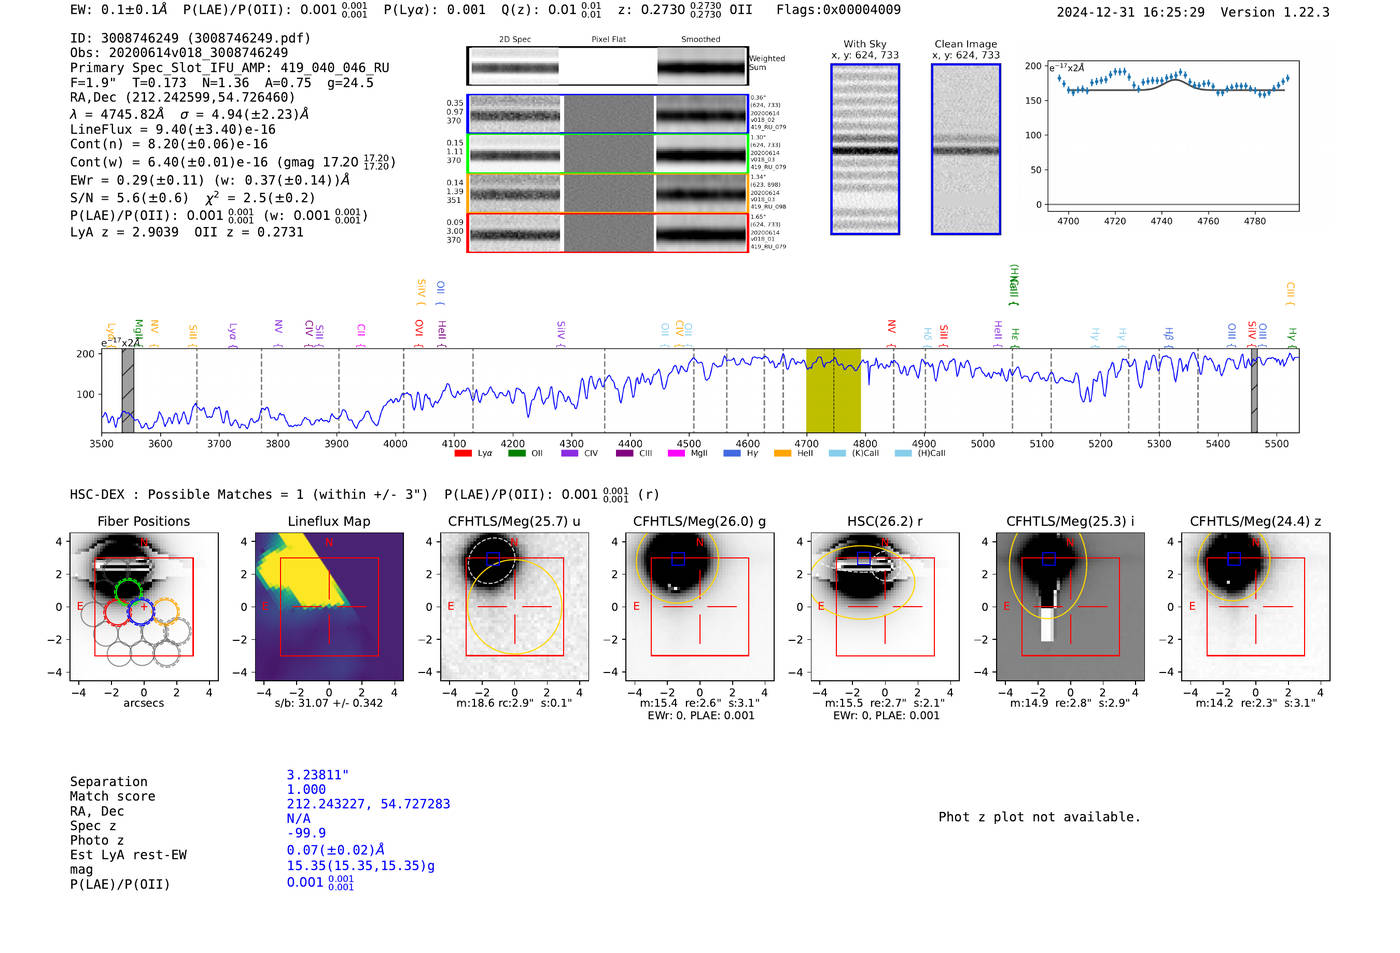Open the Lineflux Map panel

click(x=329, y=607)
